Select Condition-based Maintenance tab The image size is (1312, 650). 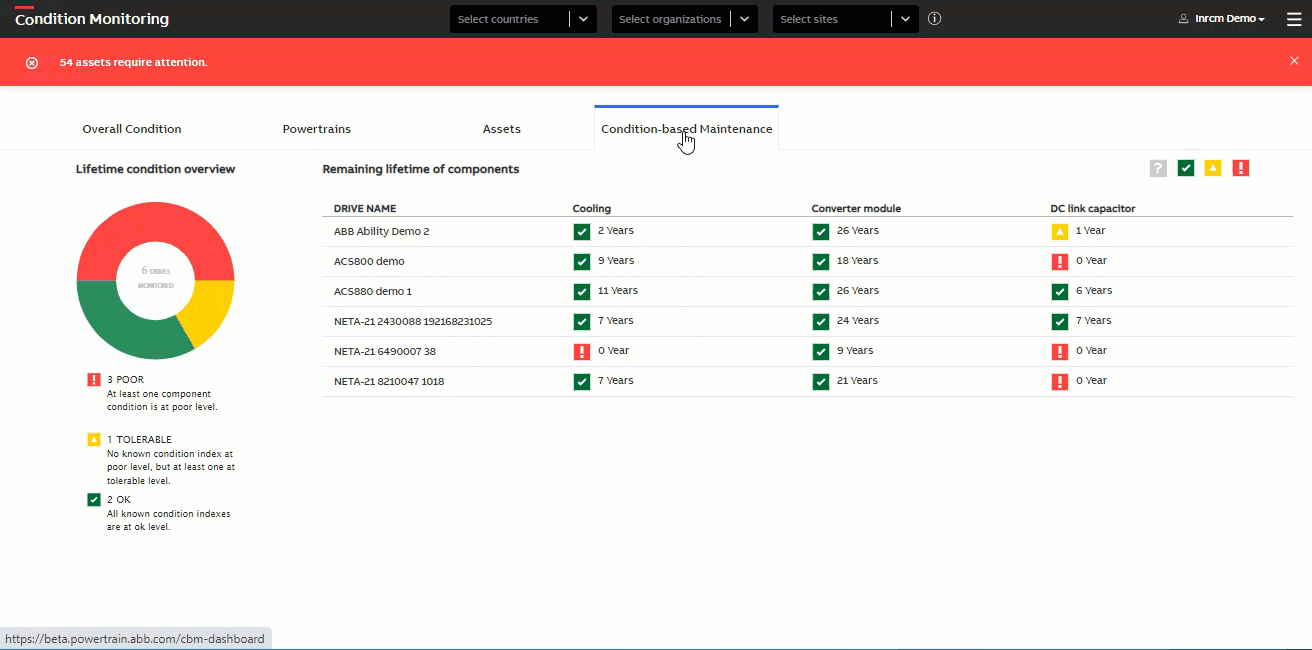click(x=686, y=129)
